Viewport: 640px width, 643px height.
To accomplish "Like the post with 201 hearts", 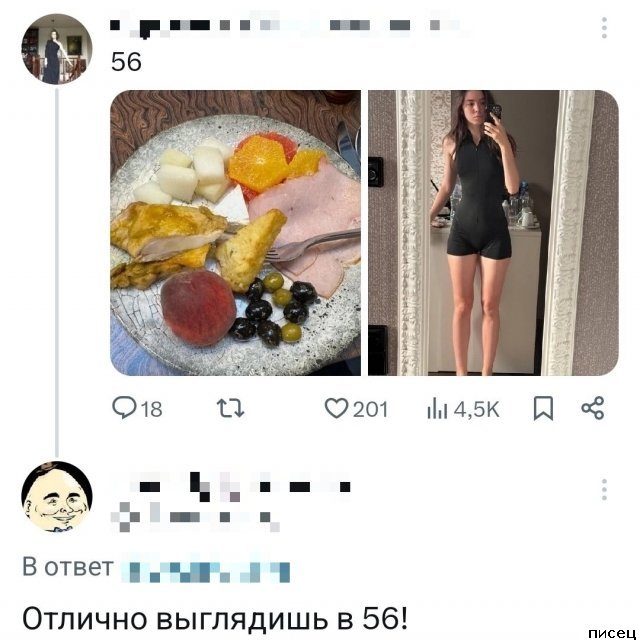I will 336,408.
